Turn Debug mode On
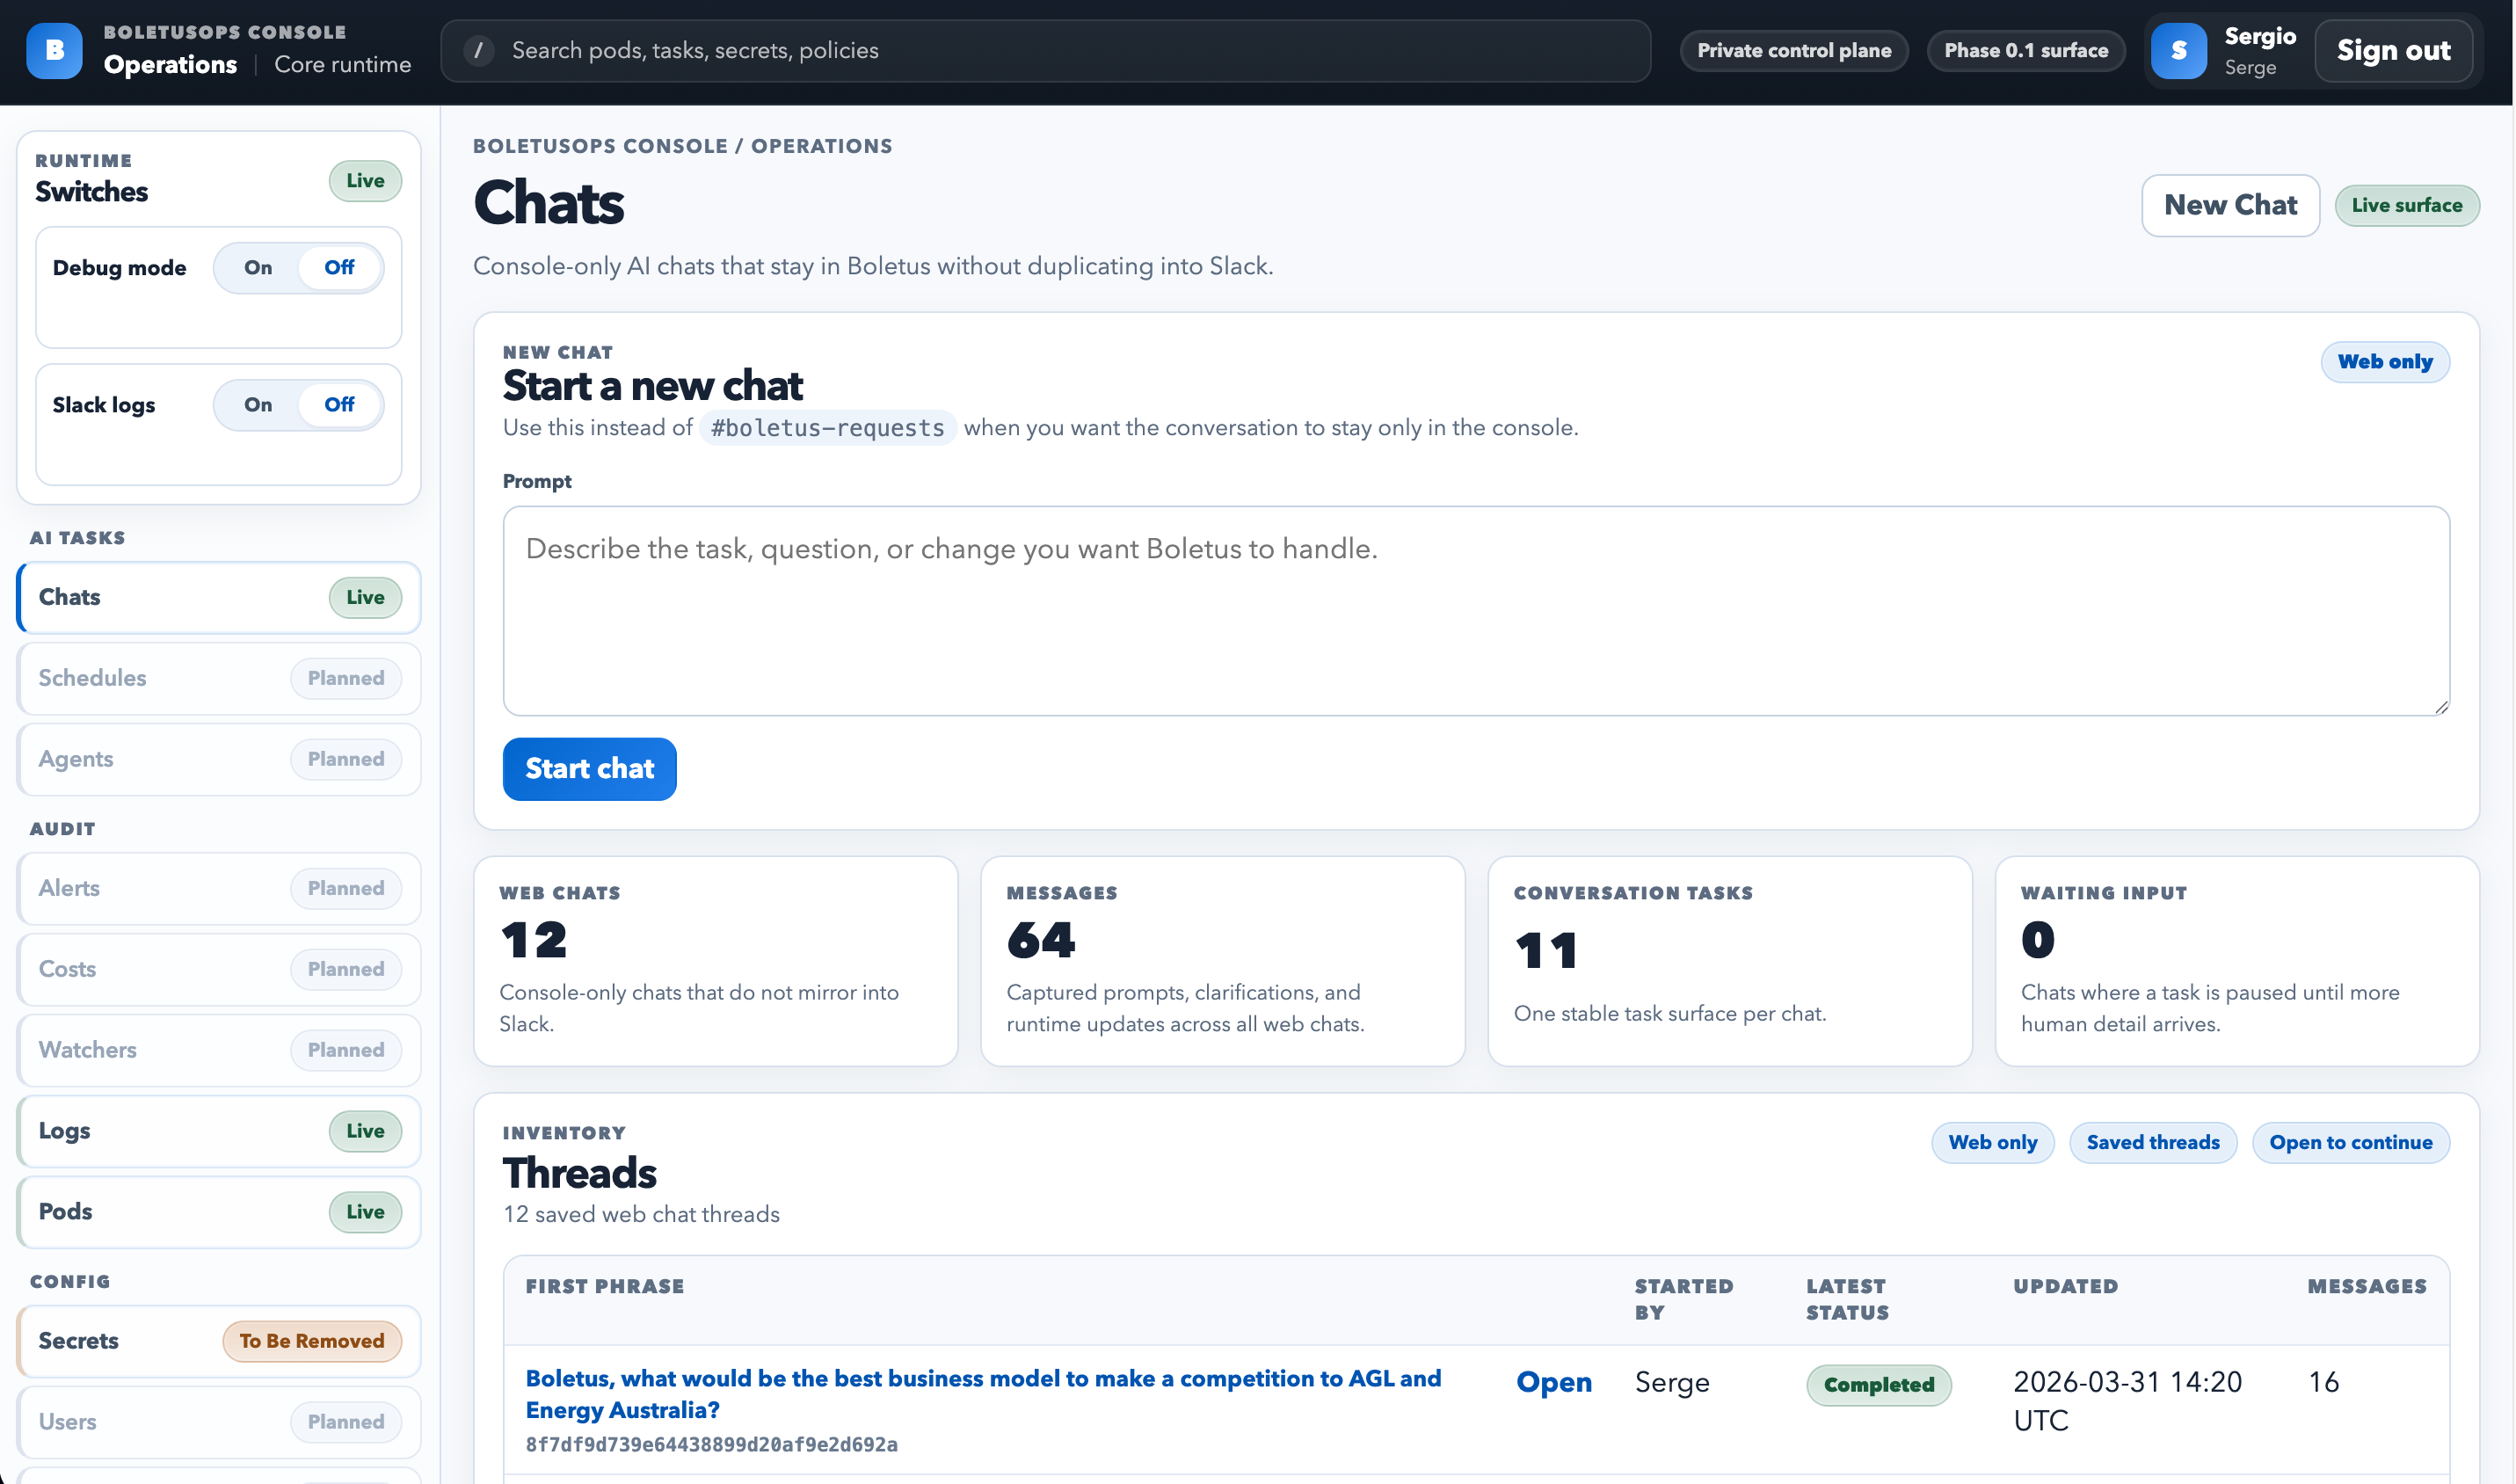This screenshot has height=1484, width=2516. tap(258, 268)
